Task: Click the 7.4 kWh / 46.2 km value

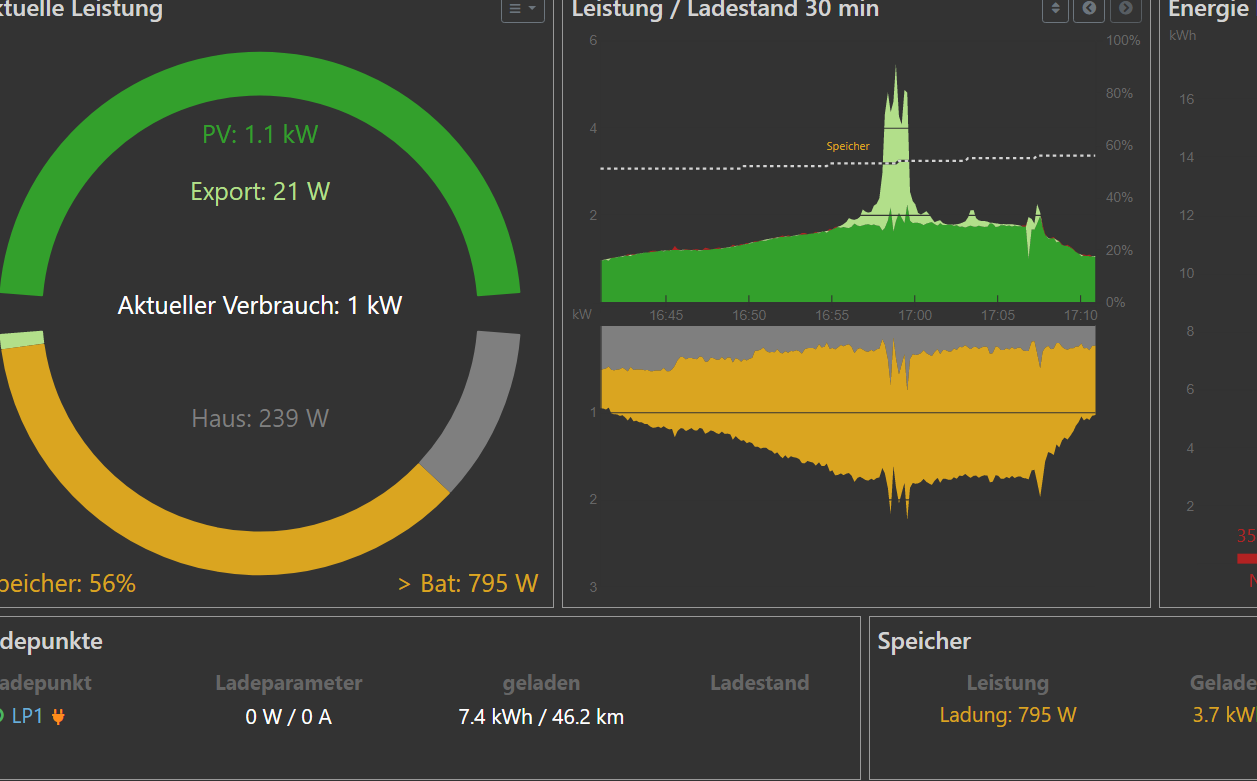Action: click(540, 716)
